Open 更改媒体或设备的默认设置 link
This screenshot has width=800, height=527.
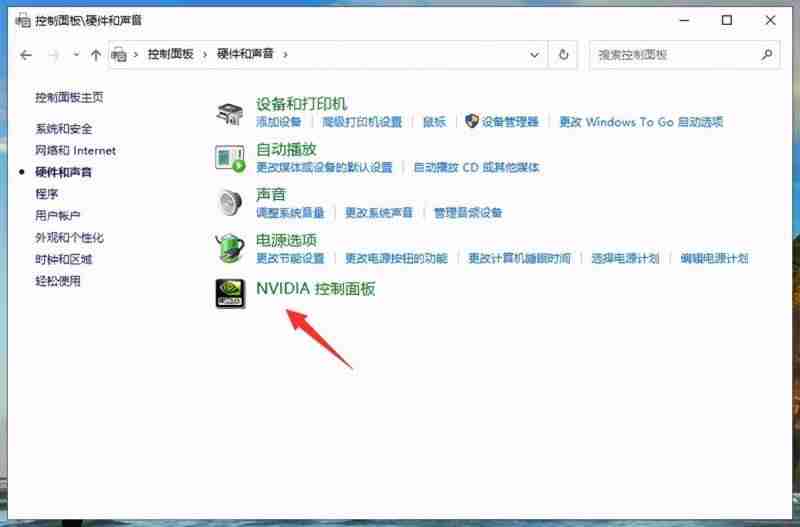324,167
